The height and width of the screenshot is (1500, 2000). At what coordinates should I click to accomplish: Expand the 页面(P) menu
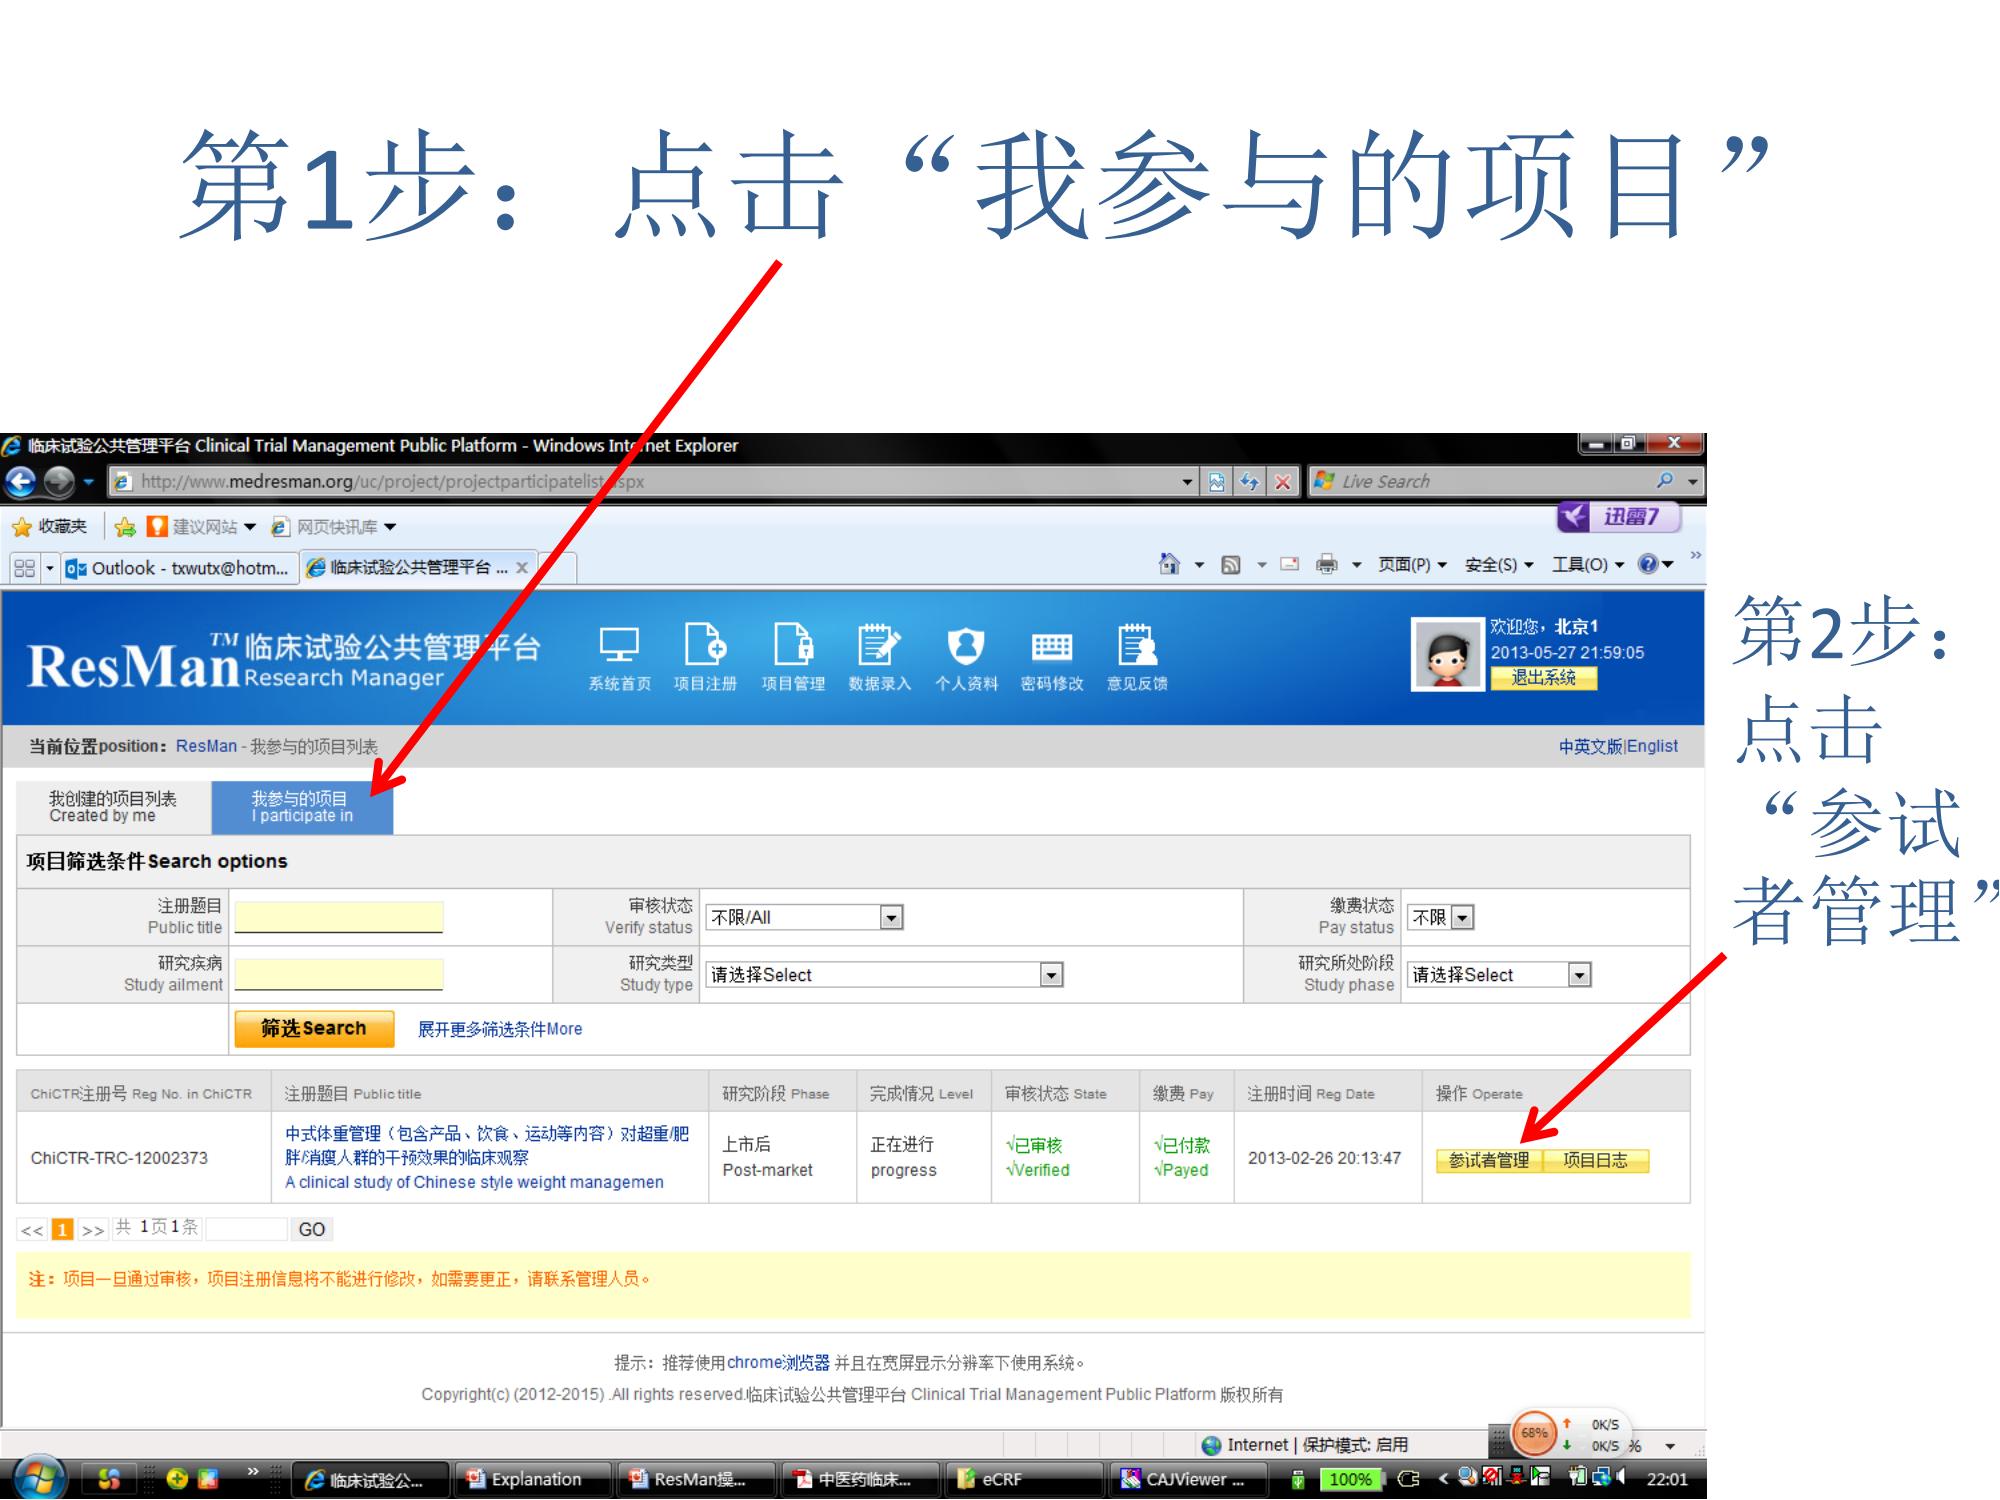coord(1412,565)
